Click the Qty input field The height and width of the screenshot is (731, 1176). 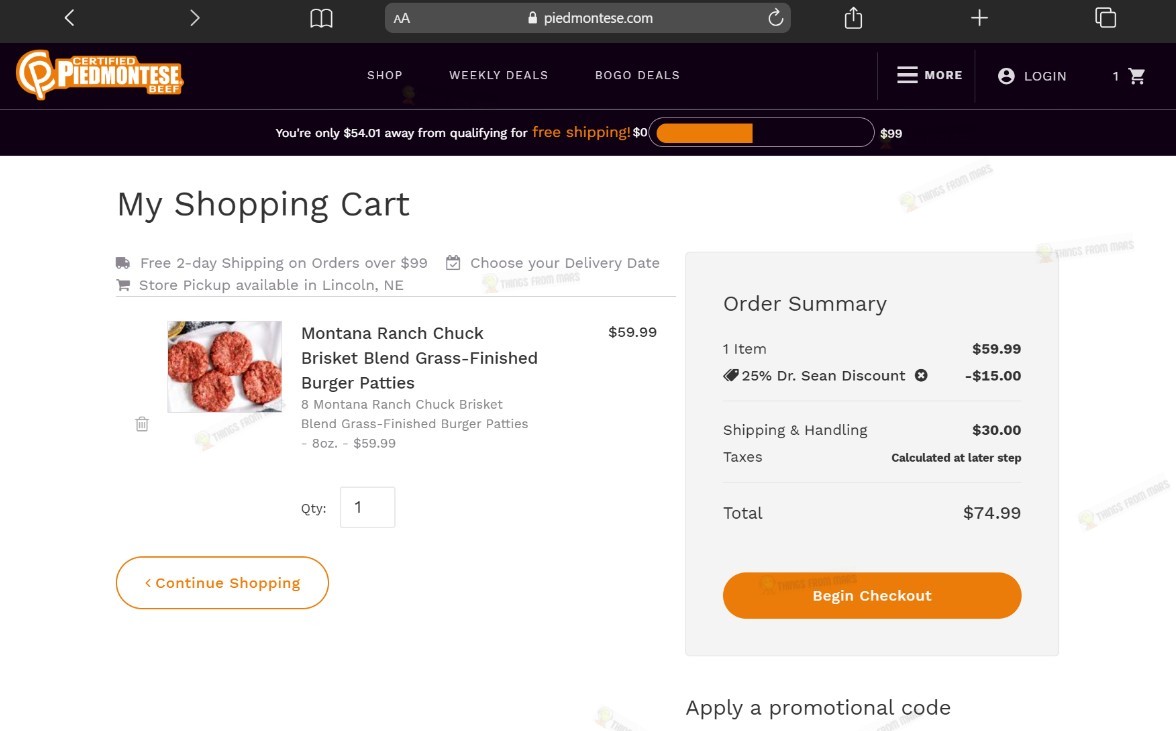[x=368, y=508]
